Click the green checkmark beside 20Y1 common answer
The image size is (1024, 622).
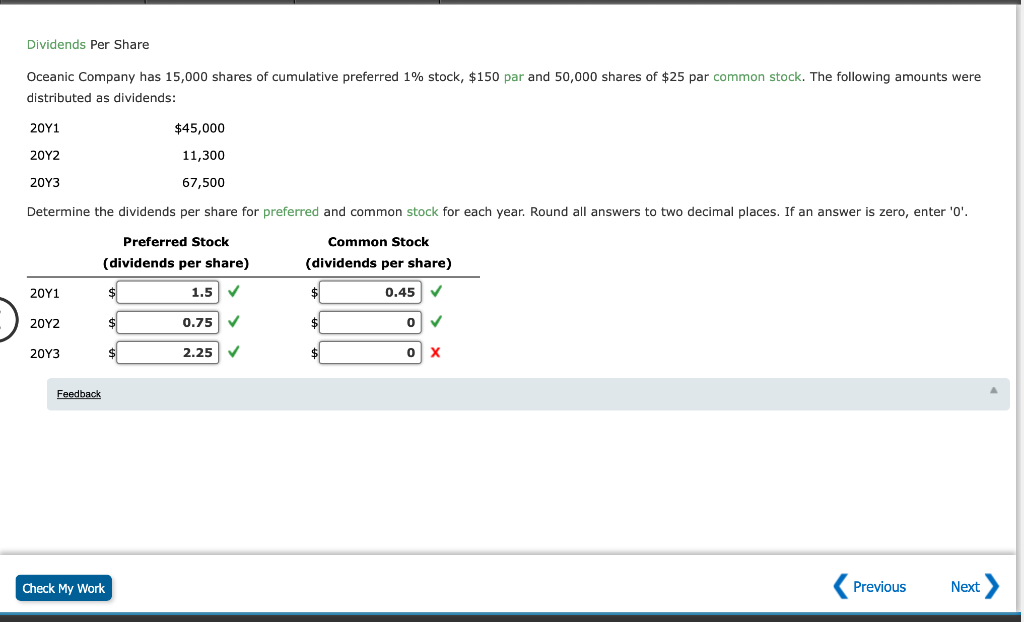pos(437,292)
